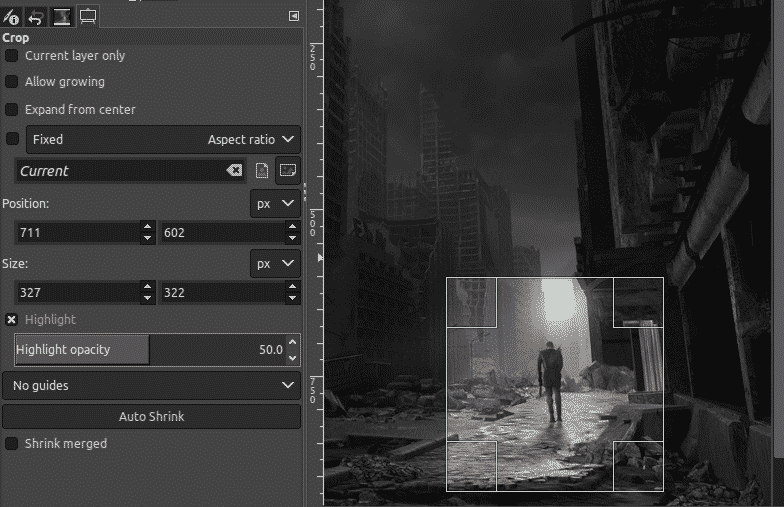The height and width of the screenshot is (507, 784).
Task: Toggle Expand from center checkbox
Action: 12,109
